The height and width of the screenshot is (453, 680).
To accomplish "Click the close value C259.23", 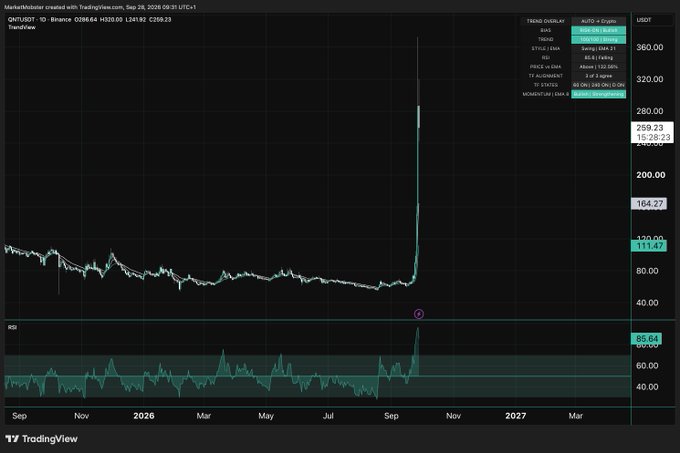I will 160,20.
